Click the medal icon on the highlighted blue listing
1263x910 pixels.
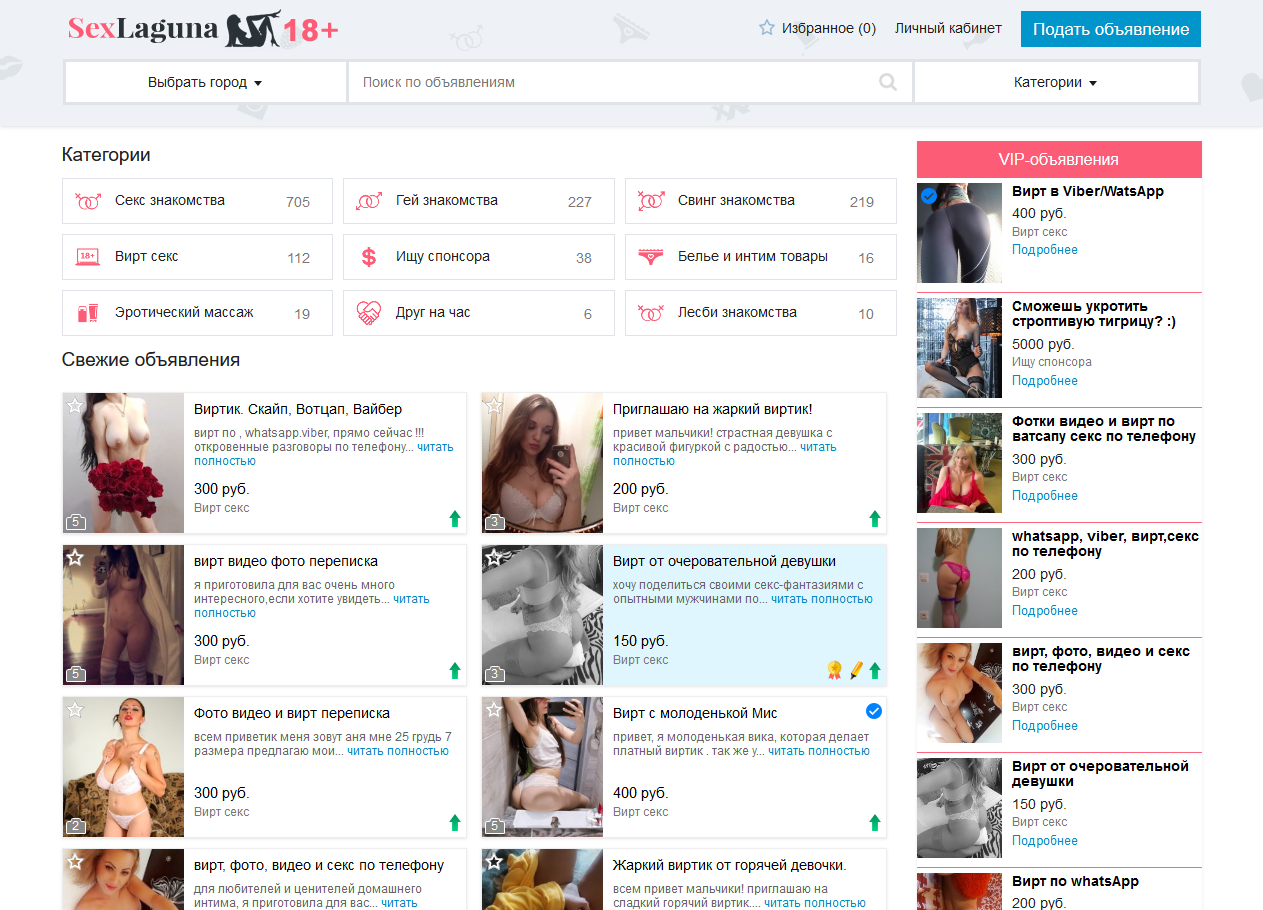[x=834, y=670]
